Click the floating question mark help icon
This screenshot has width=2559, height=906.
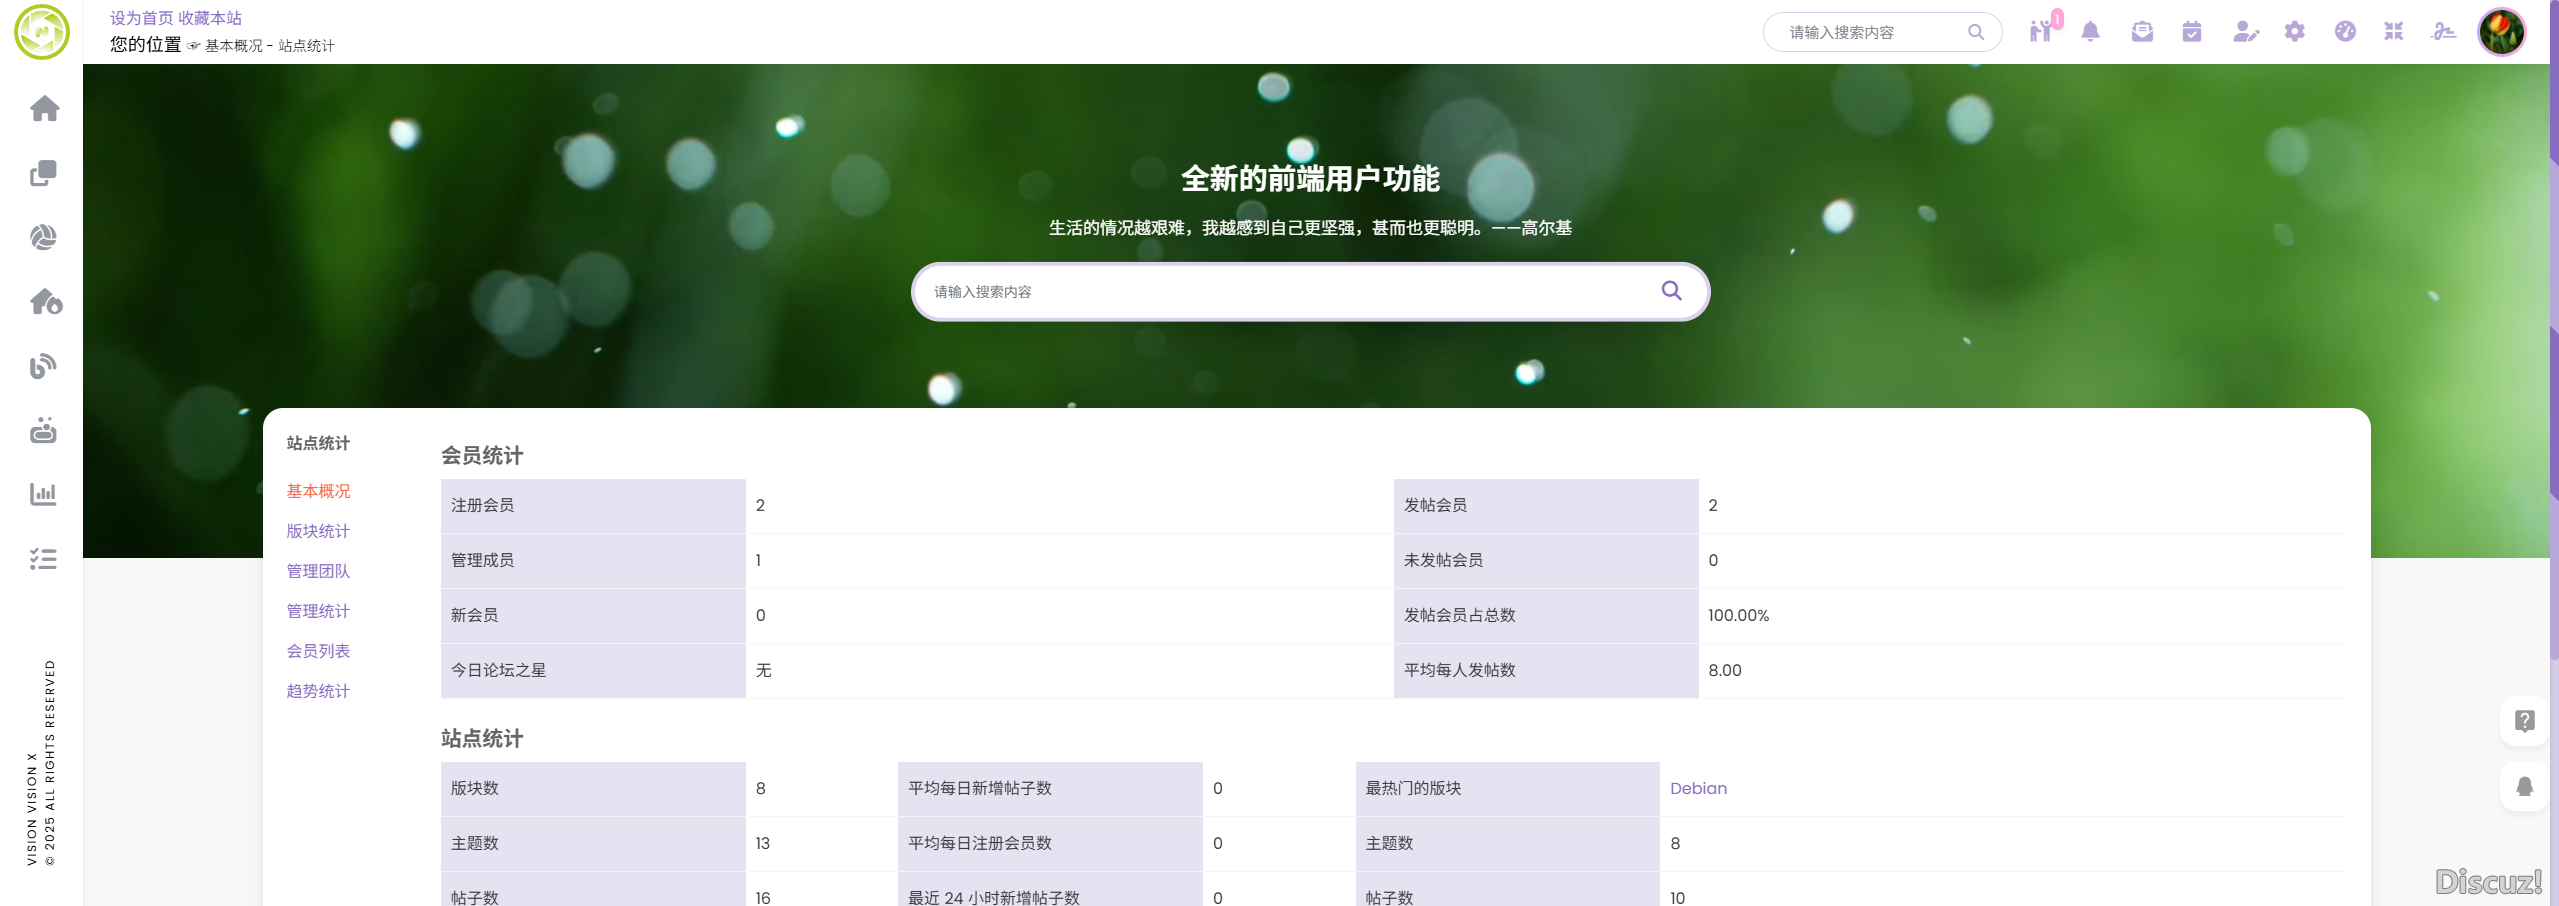(2524, 721)
